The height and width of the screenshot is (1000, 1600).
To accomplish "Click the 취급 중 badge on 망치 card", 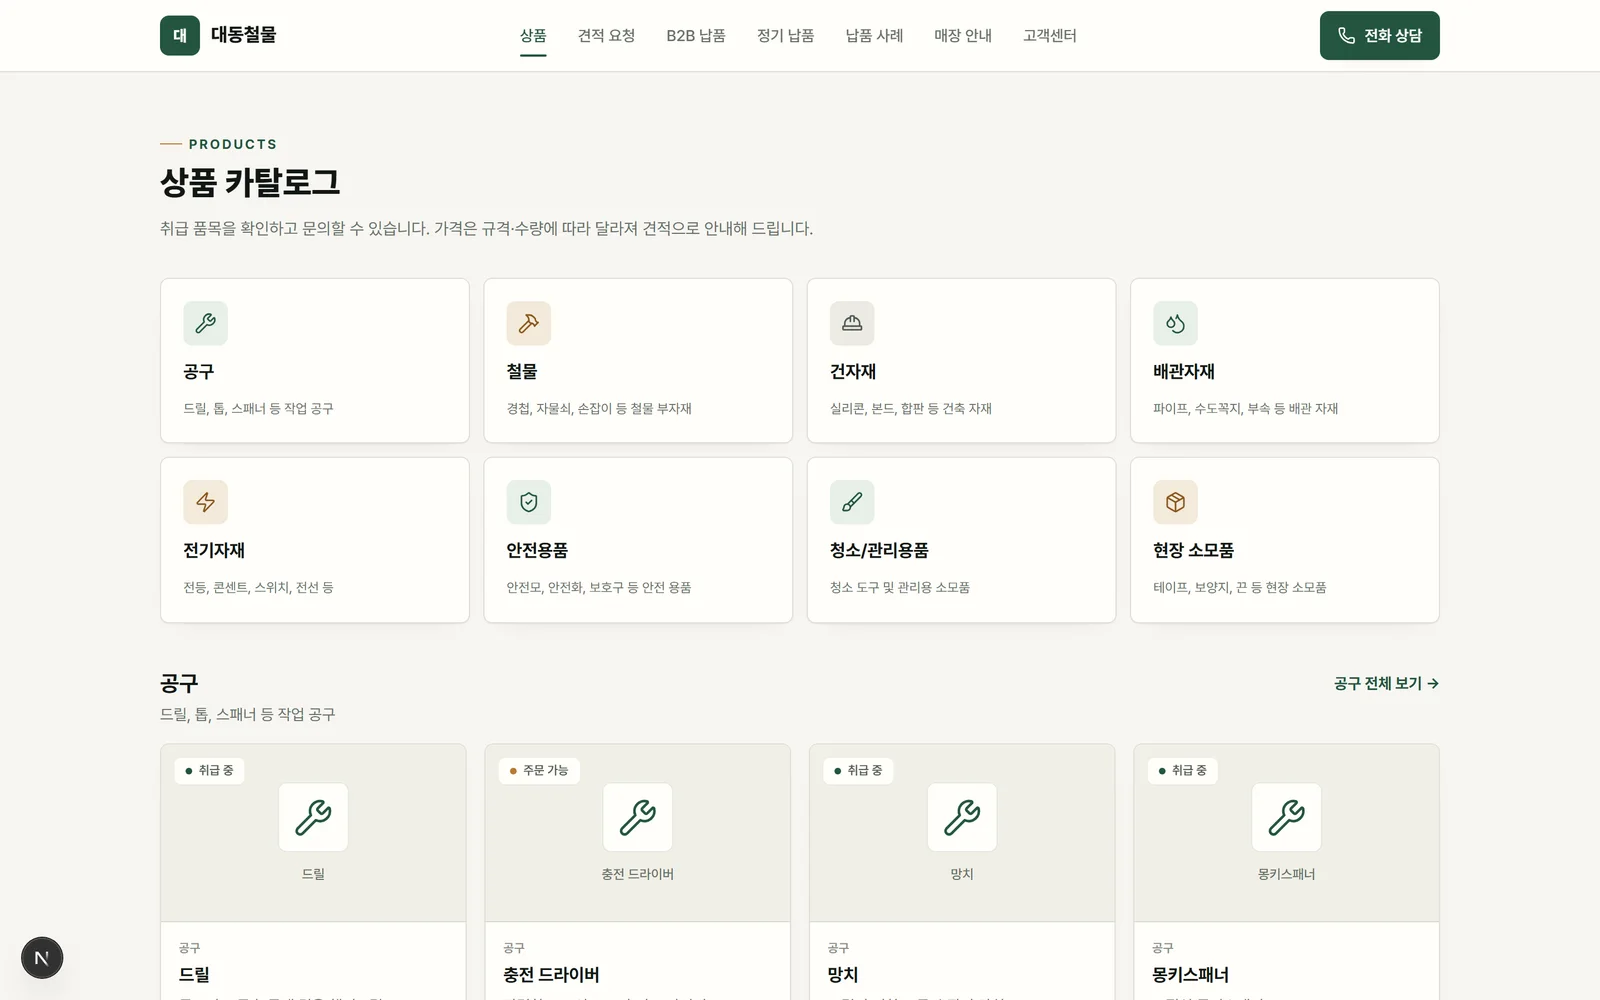I will (859, 770).
